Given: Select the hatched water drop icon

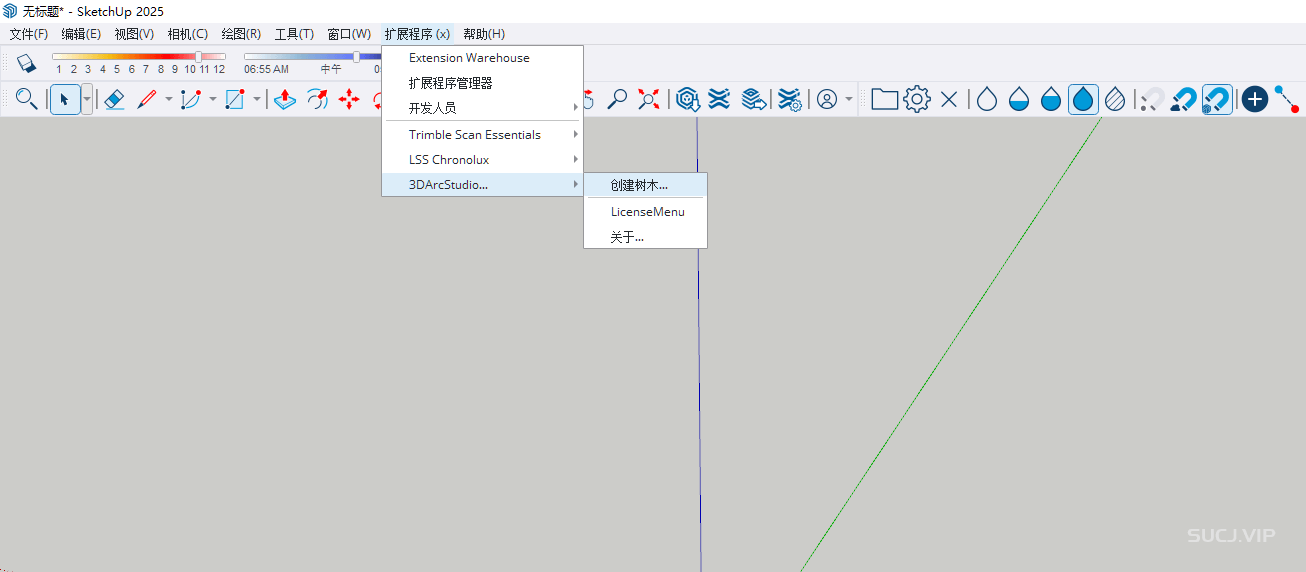Looking at the screenshot, I should [1115, 99].
